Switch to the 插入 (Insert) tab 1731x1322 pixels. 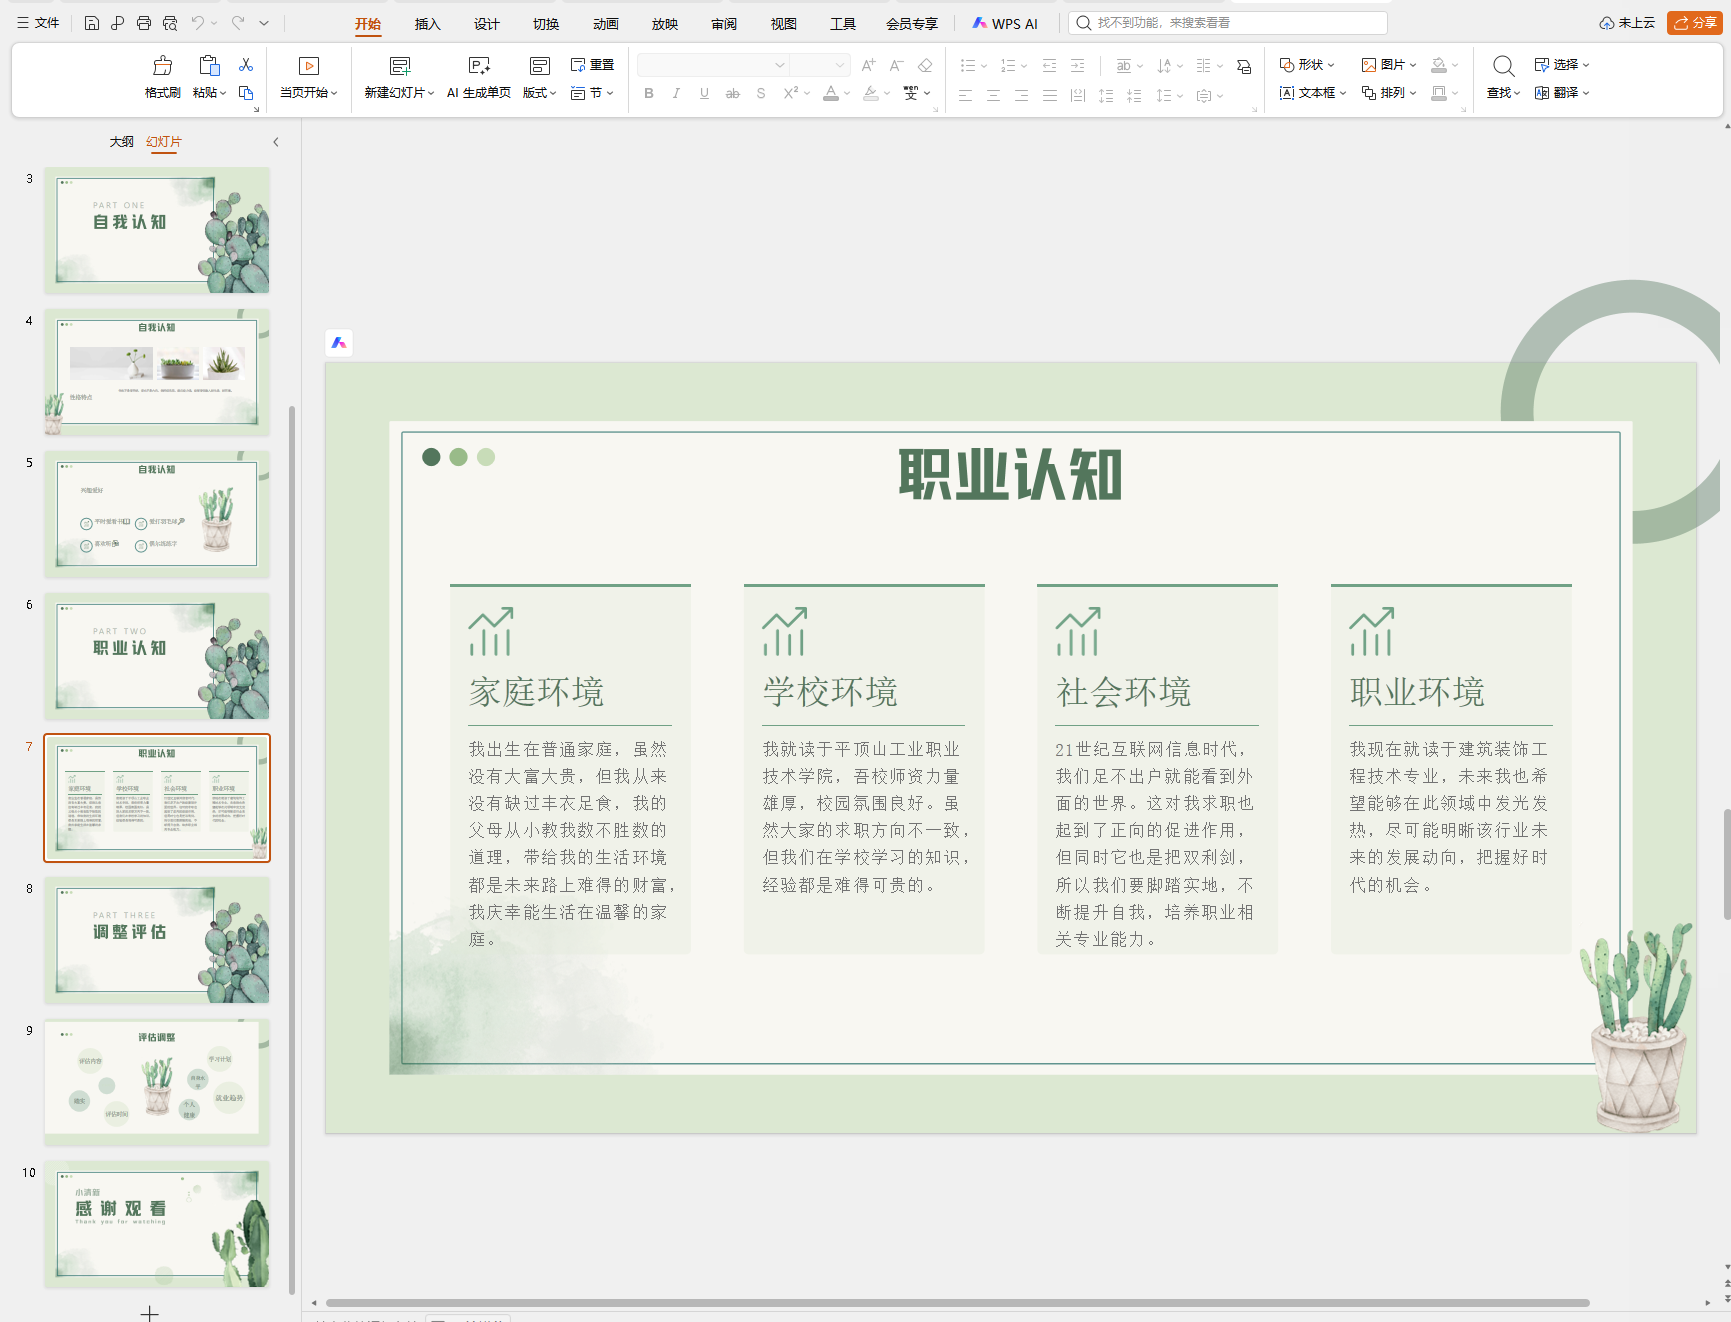(427, 24)
